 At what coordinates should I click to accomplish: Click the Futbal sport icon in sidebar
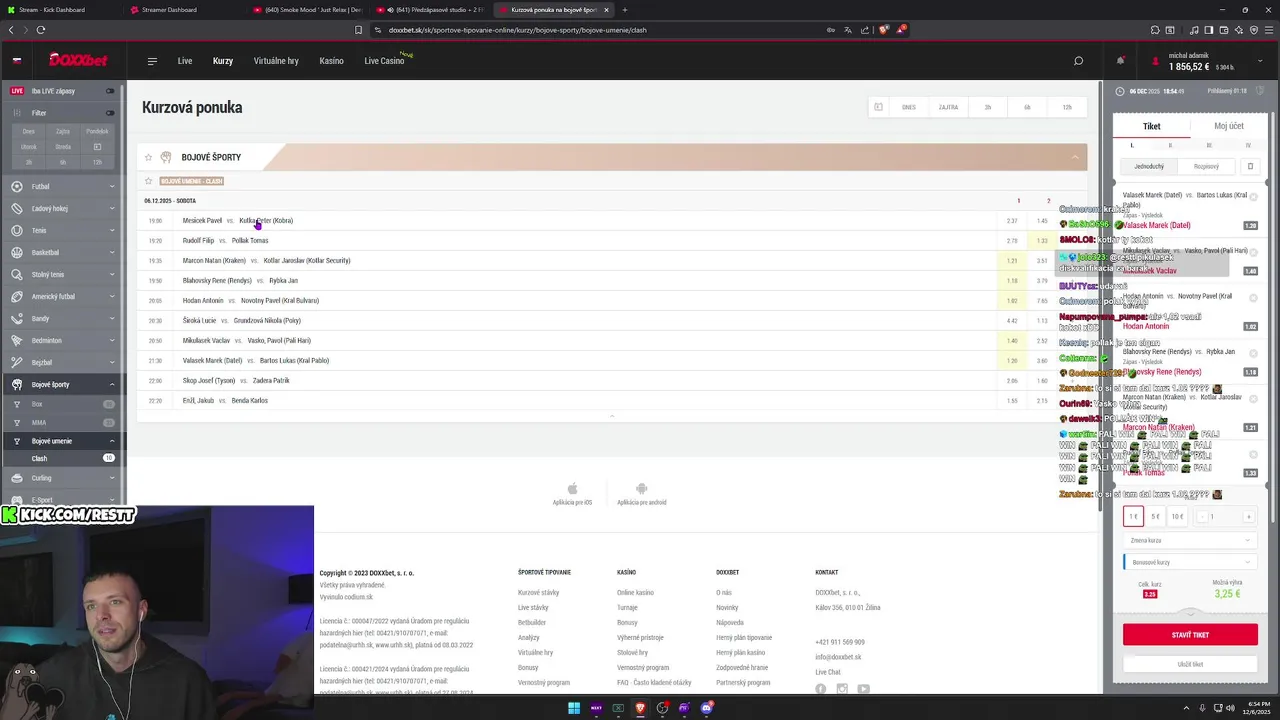17,186
